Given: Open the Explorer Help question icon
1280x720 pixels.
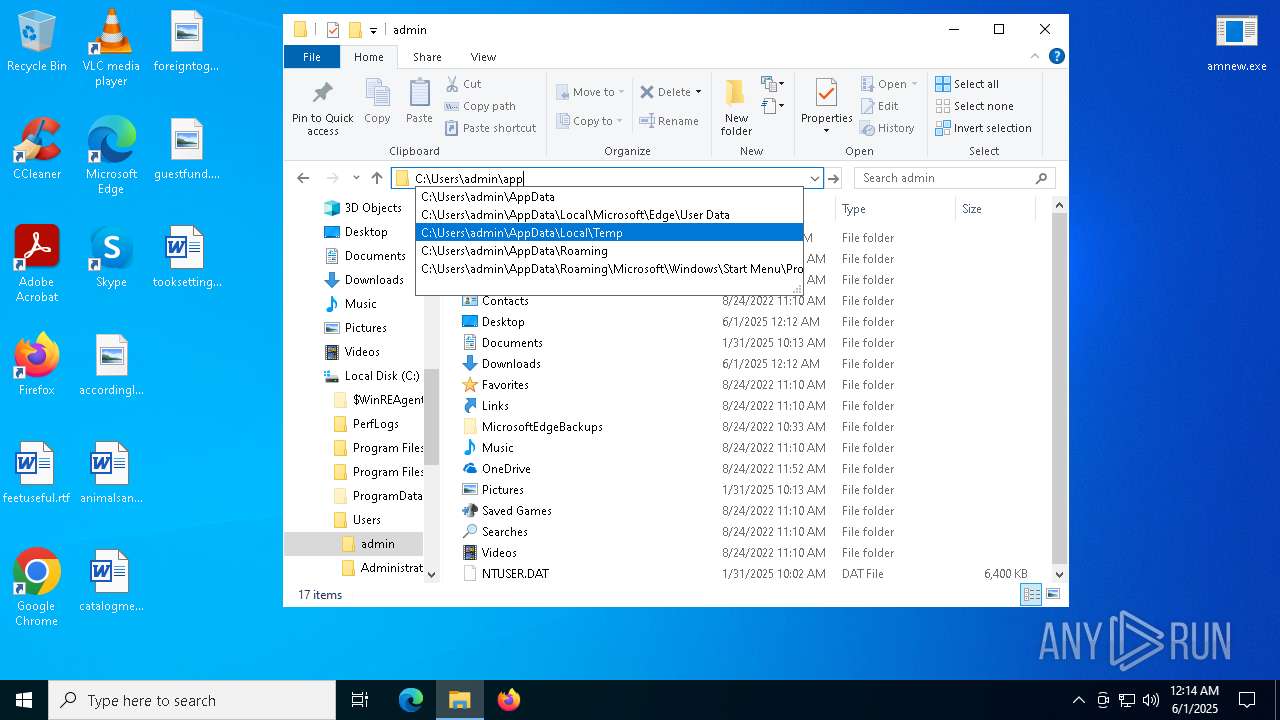Looking at the screenshot, I should 1056,57.
